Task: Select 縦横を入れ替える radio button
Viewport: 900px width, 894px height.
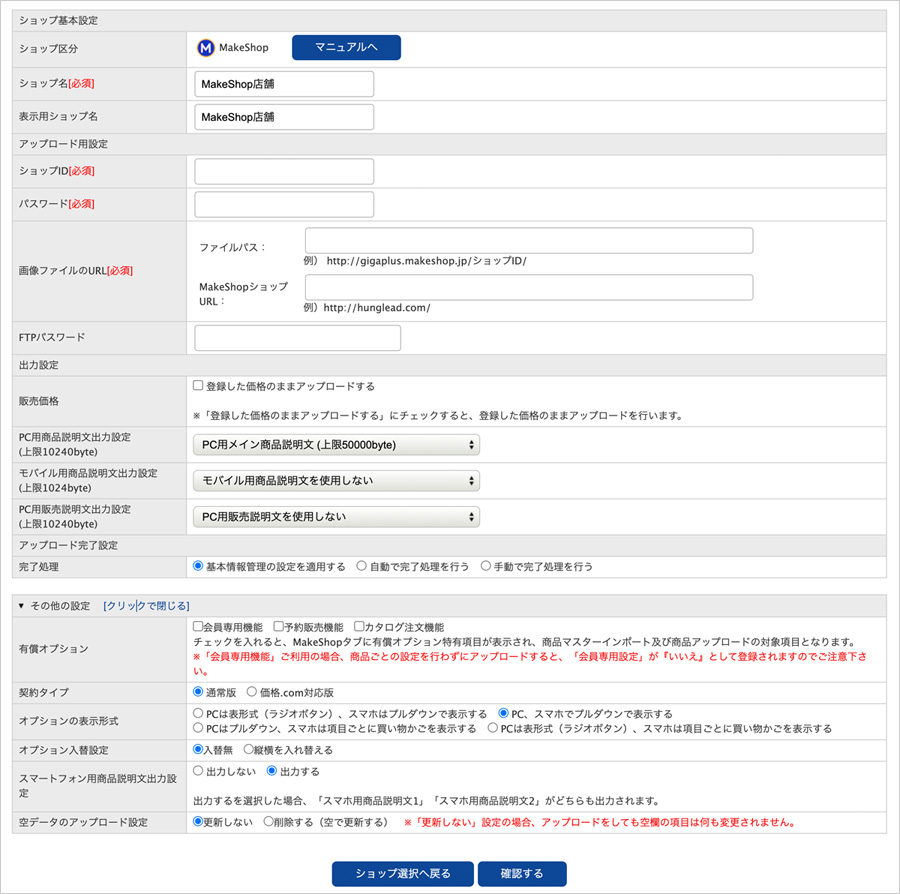Action: click(249, 749)
